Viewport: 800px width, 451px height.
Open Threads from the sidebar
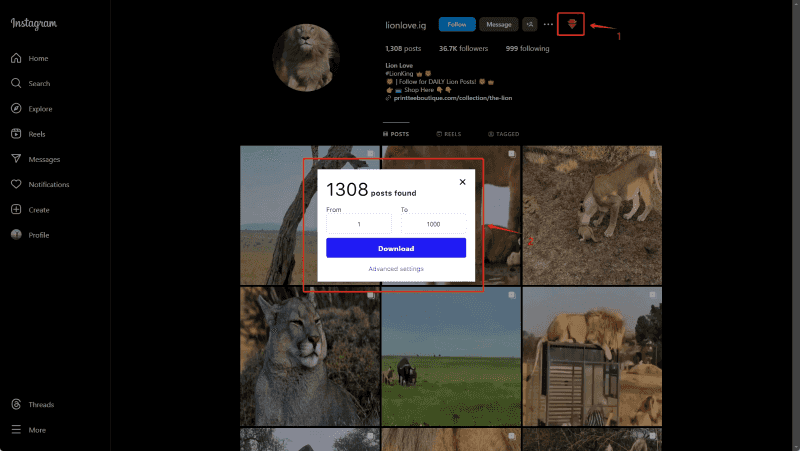tap(16, 405)
